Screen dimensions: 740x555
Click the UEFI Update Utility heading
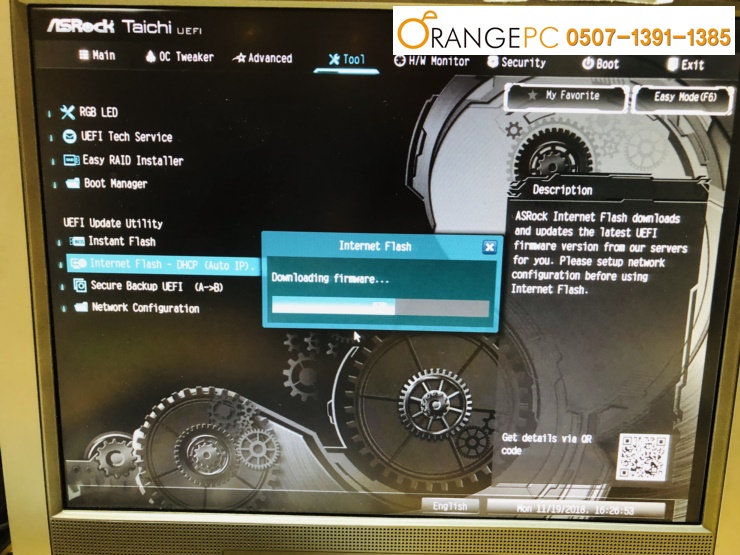pos(113,222)
